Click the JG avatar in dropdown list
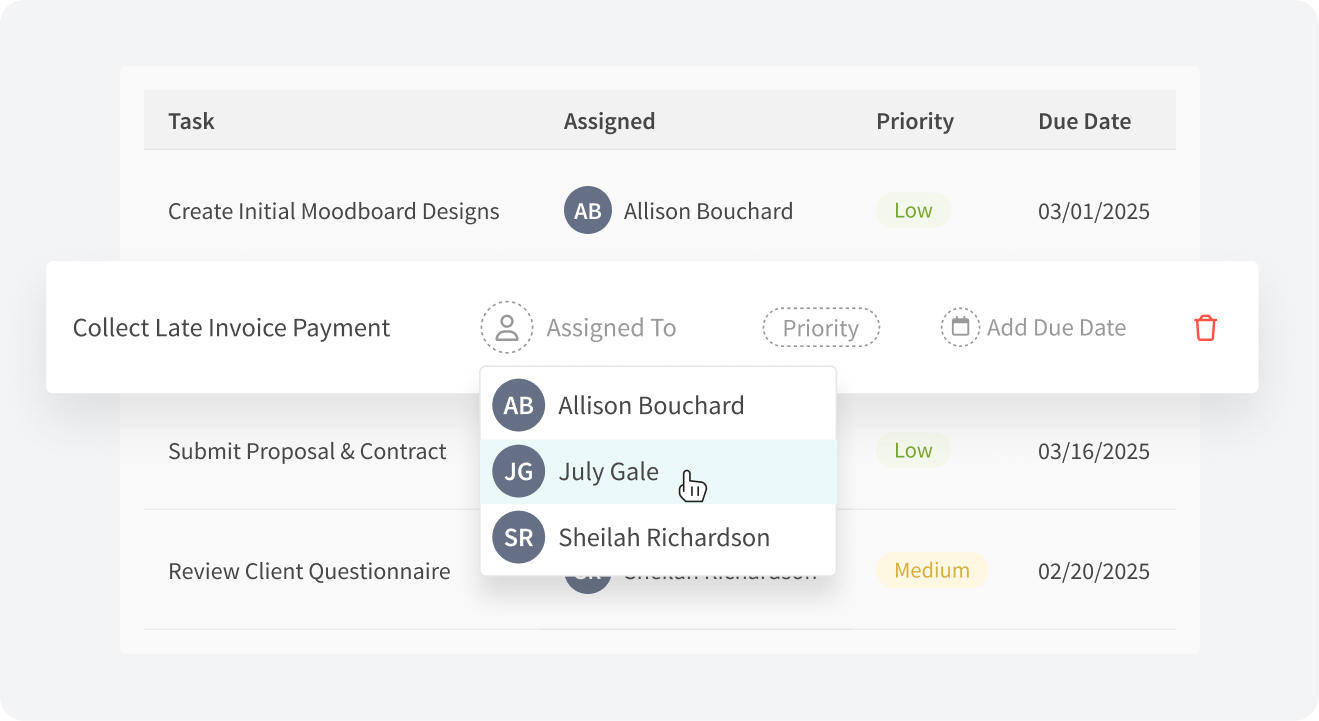This screenshot has width=1319, height=721. 518,471
